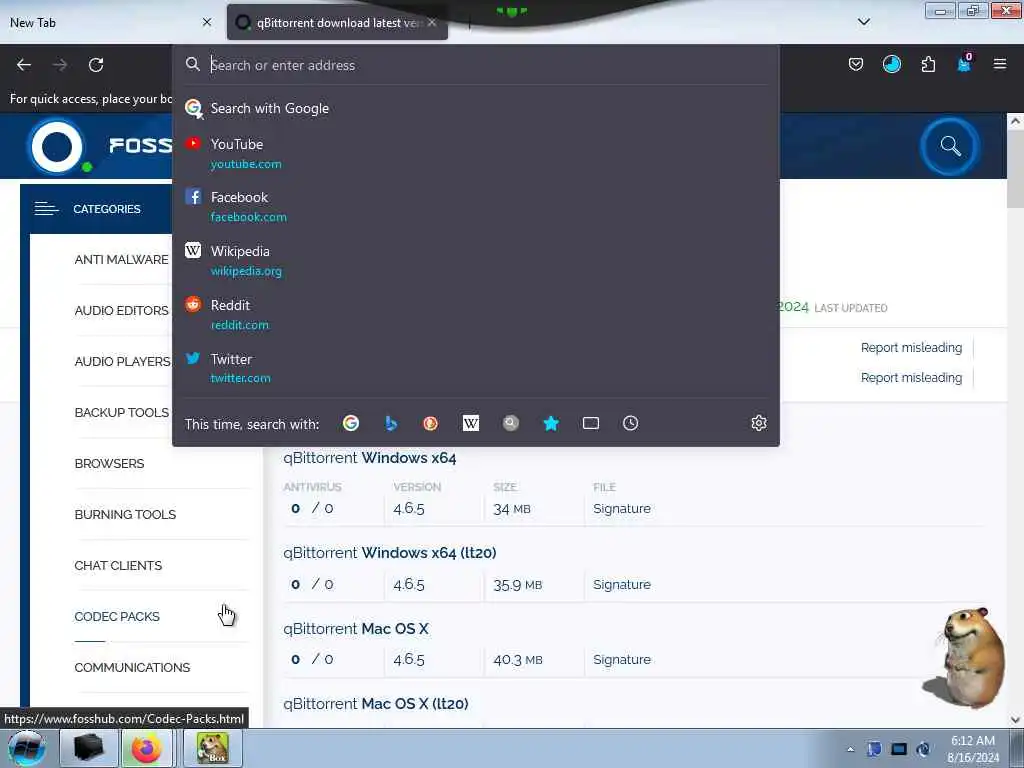
Task: Select DuckDuckGo one-off search icon
Action: point(430,423)
